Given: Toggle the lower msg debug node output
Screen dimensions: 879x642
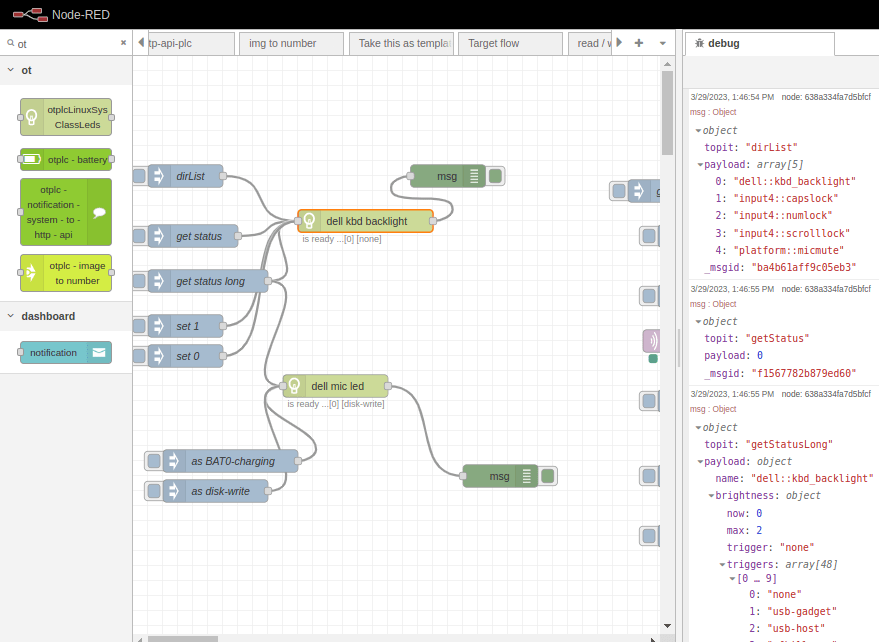Looking at the screenshot, I should pos(548,476).
